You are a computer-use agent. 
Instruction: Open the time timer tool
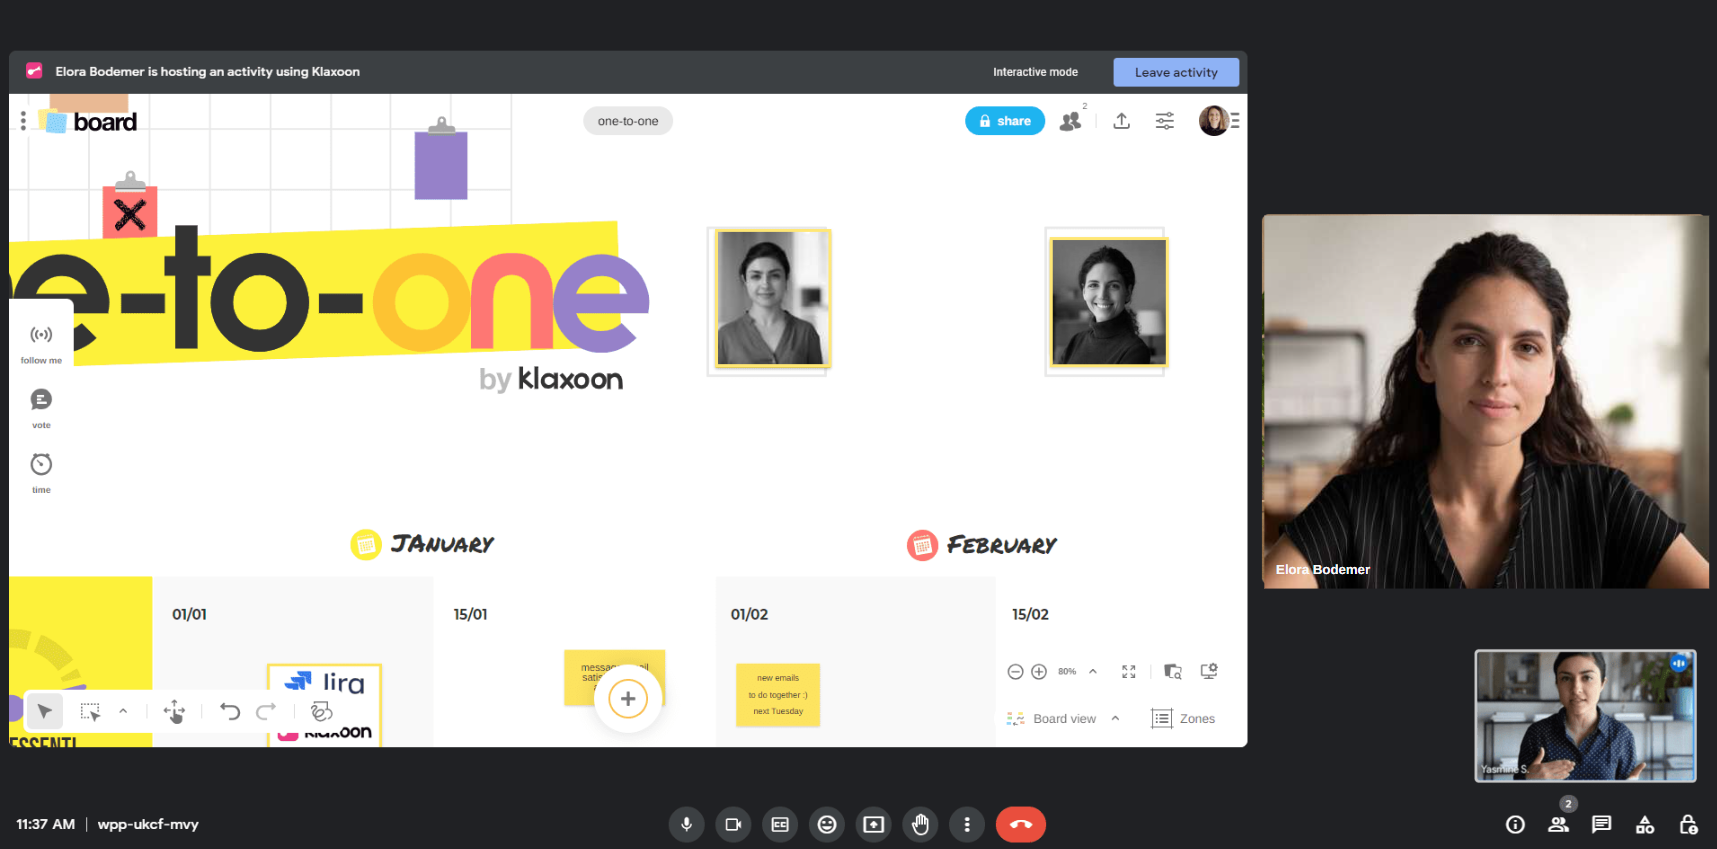[41, 464]
